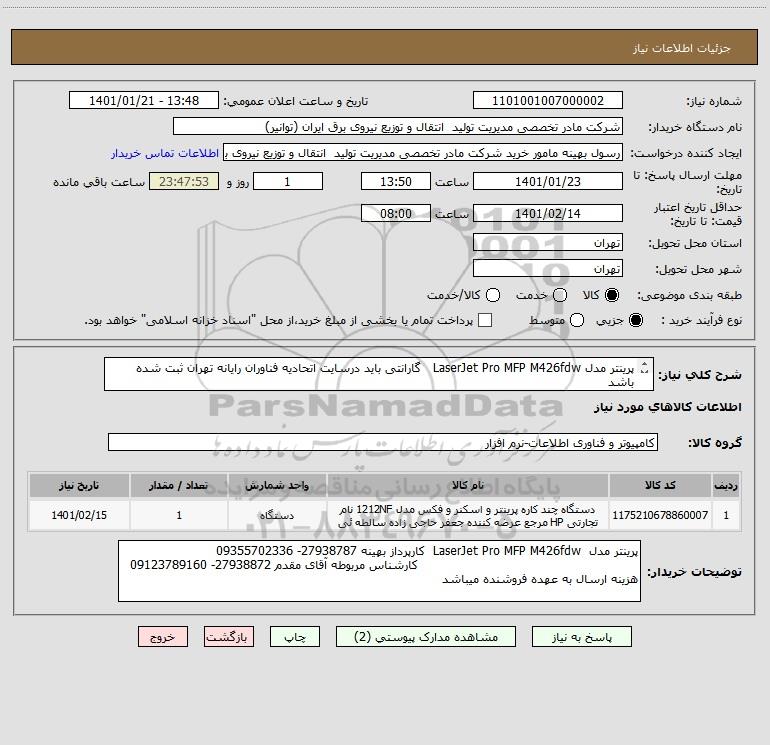Click the اطلاعات کالاهای مورد نیاز heading
The image size is (770, 745).
668,407
